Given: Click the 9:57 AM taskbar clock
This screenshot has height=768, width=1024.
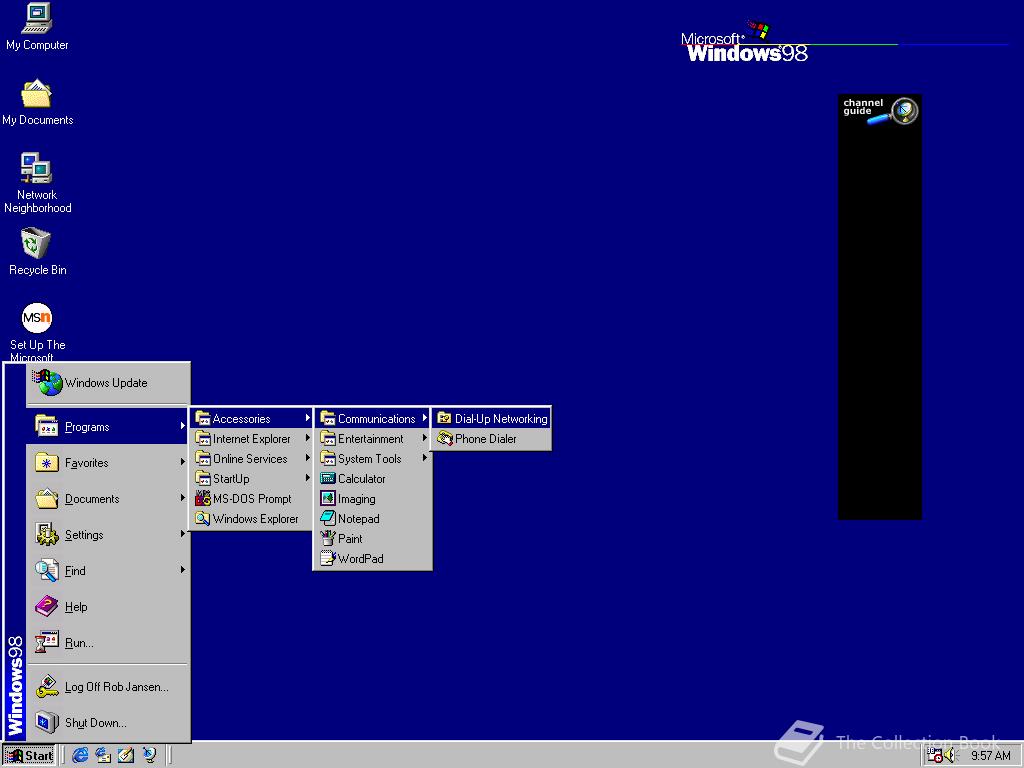Looking at the screenshot, I should [990, 756].
